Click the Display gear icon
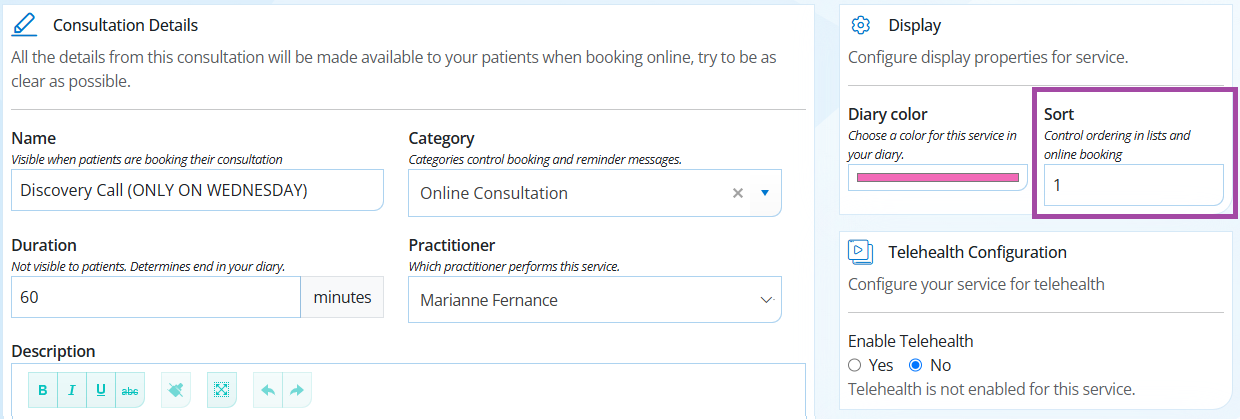Screen dimensions: 1240x420 coord(861,25)
